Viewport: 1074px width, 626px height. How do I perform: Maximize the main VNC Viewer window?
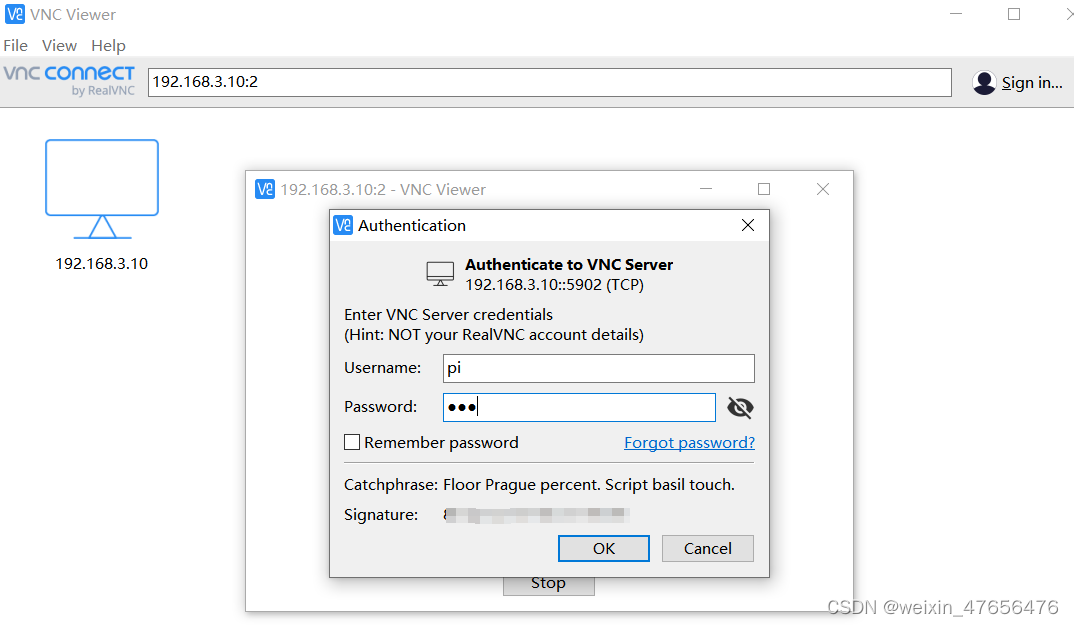pos(1014,14)
